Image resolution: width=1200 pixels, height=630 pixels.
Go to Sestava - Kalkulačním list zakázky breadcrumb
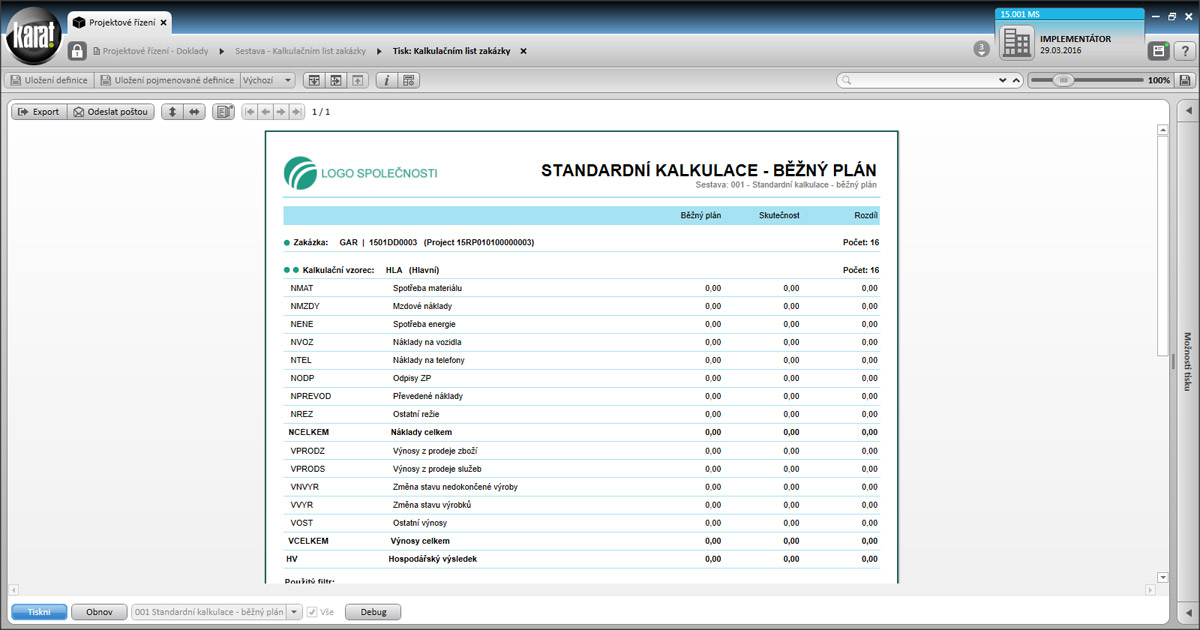click(300, 51)
